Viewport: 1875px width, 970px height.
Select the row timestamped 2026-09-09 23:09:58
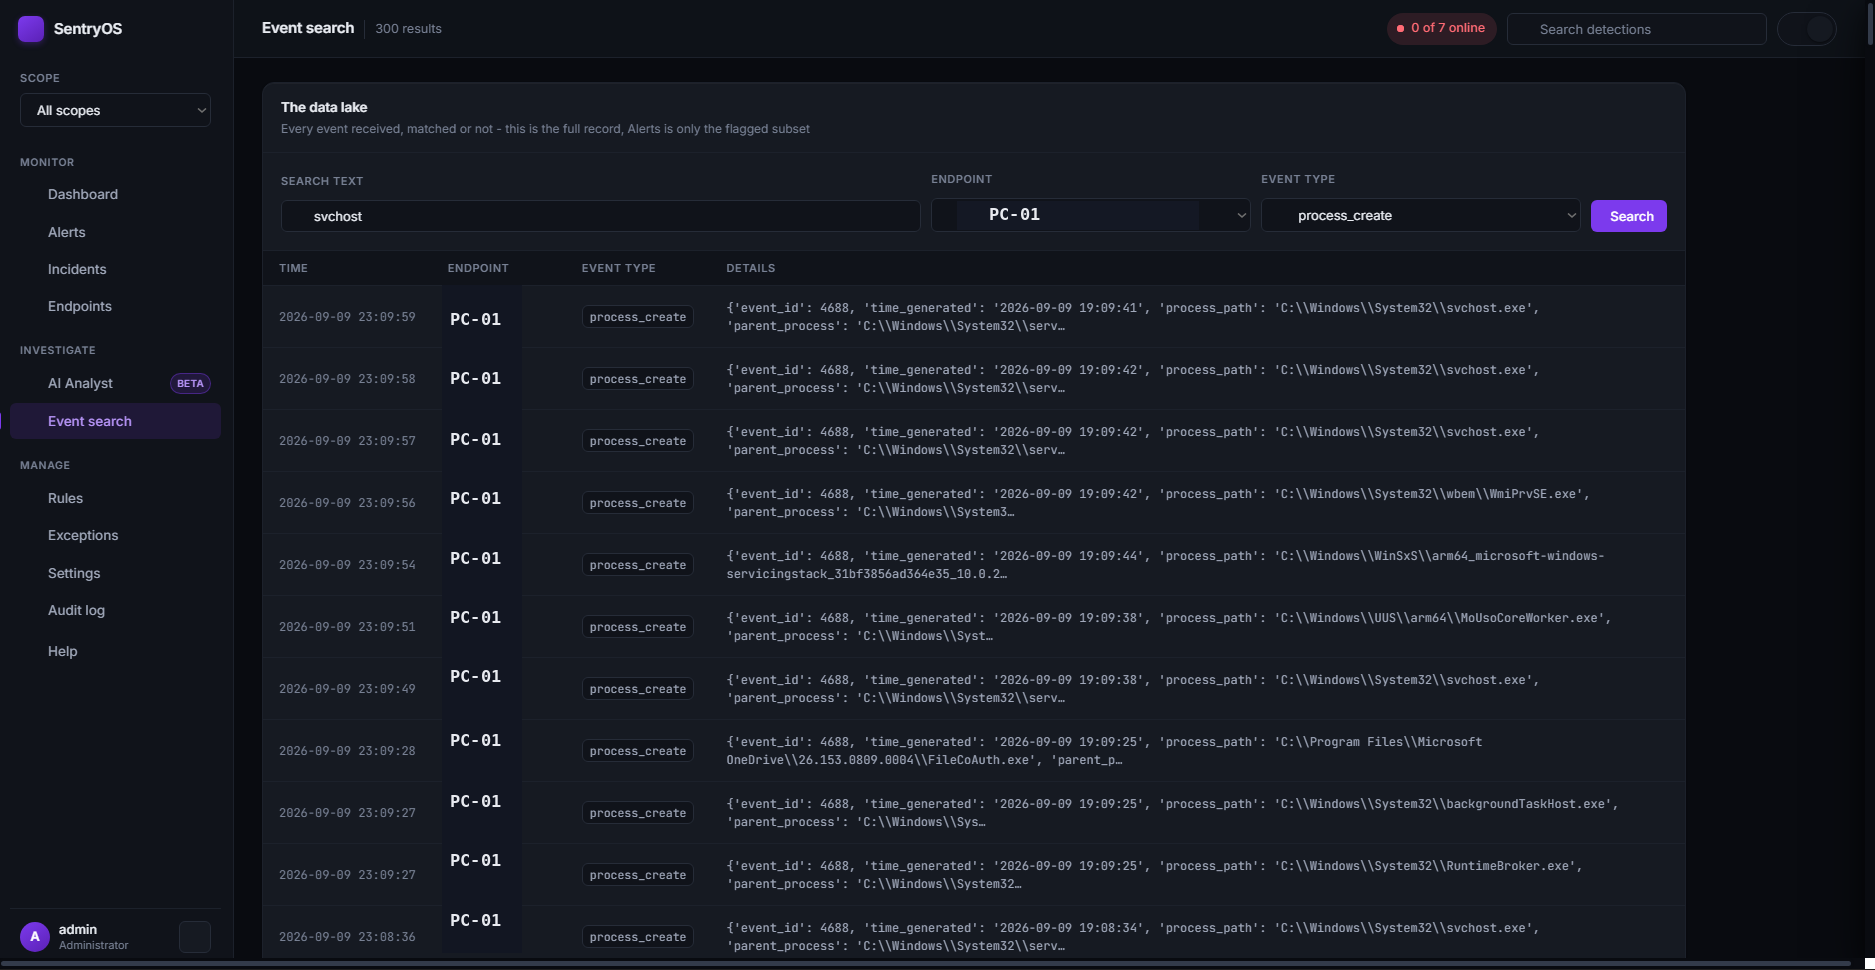click(x=973, y=379)
